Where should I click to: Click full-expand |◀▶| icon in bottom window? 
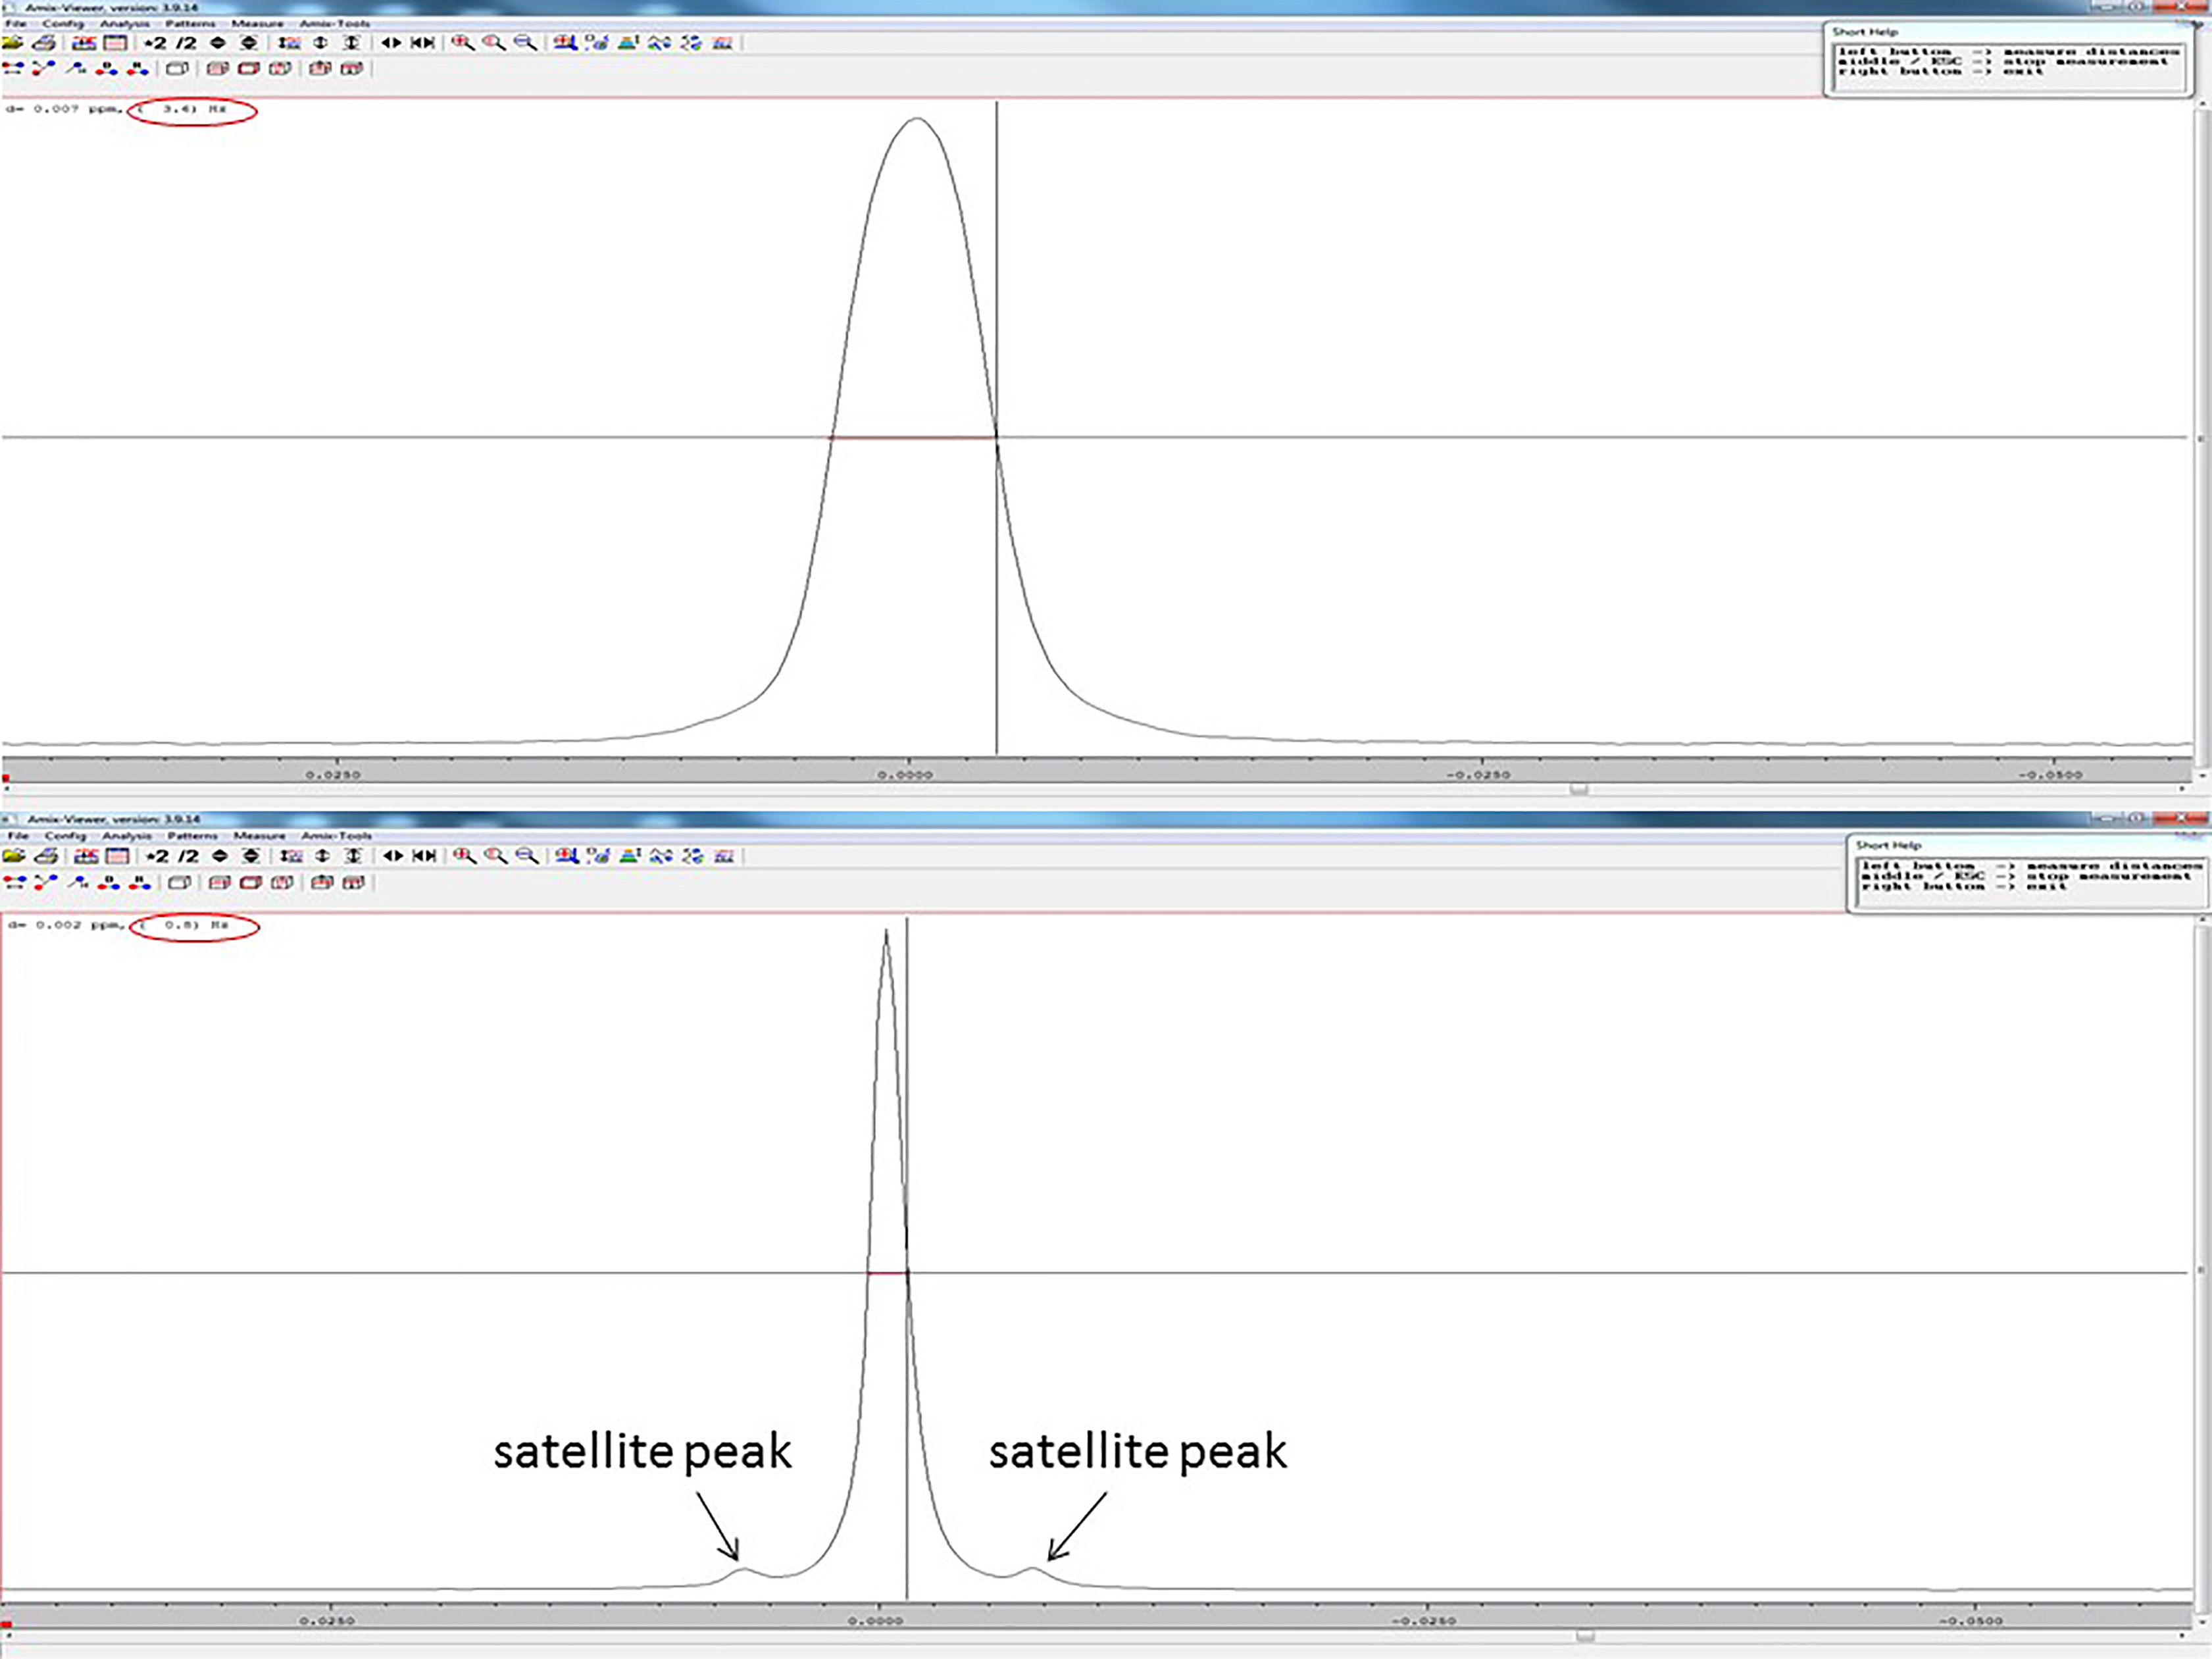pos(425,856)
